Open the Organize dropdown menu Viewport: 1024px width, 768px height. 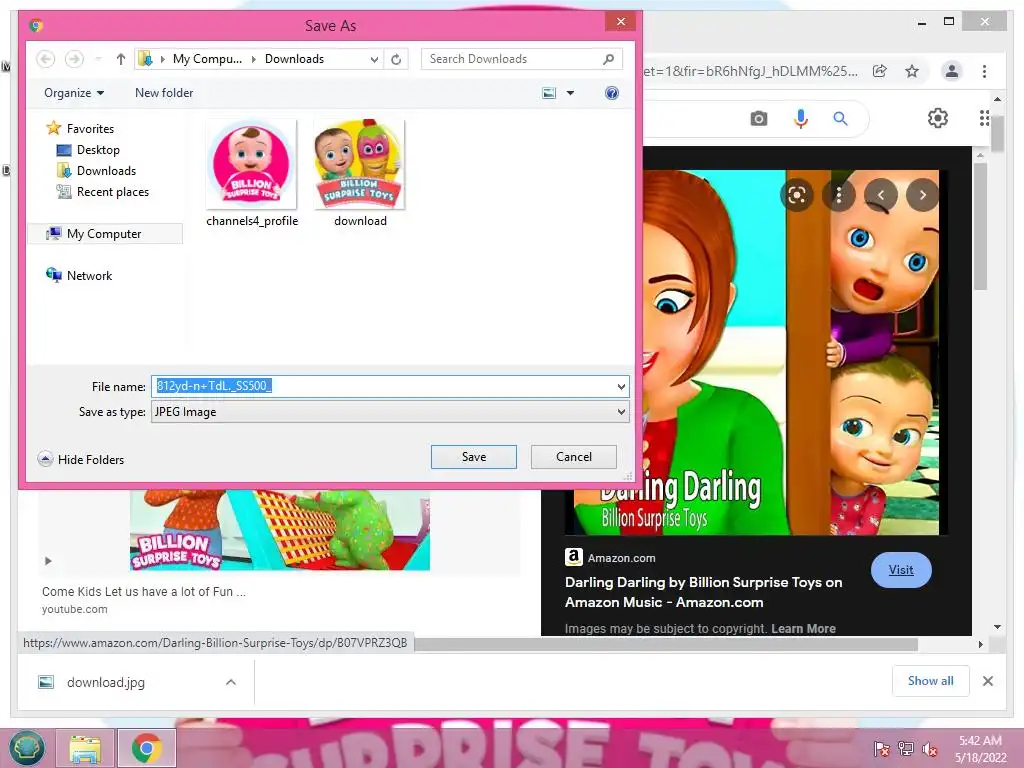(74, 93)
